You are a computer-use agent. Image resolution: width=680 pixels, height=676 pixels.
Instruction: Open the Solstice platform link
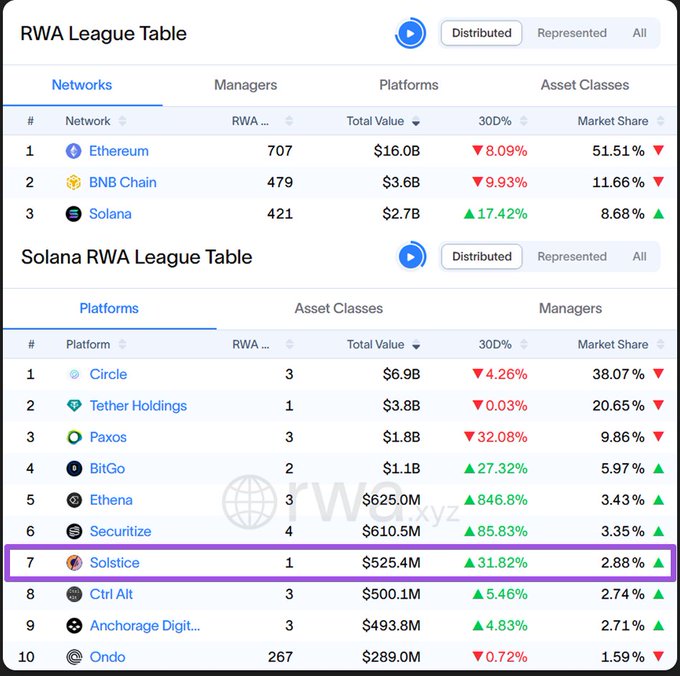point(114,563)
